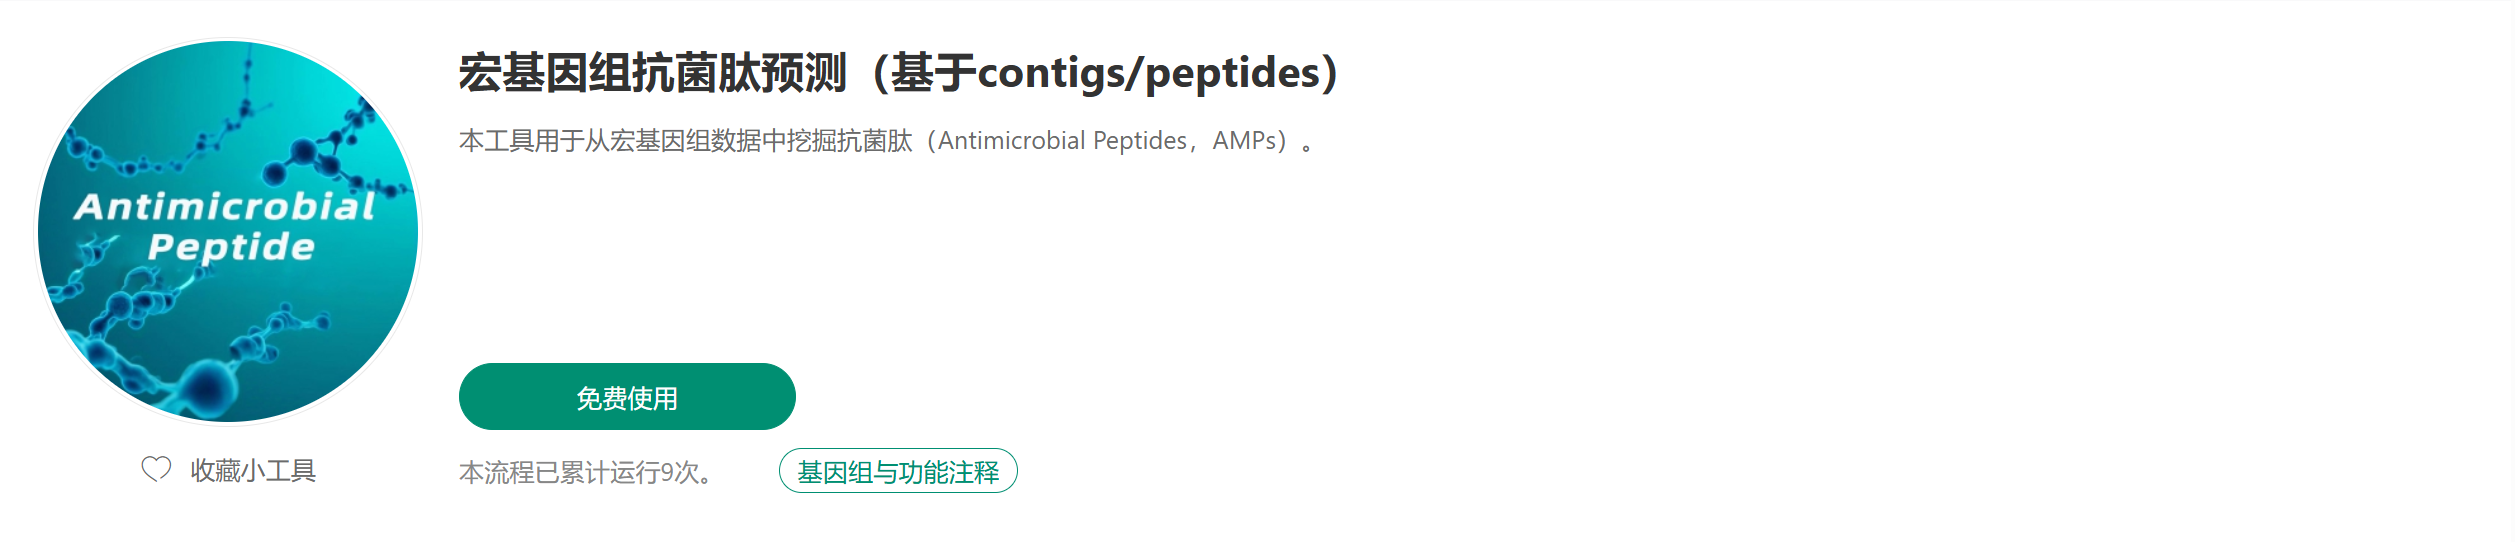Viewport: 2515px width, 542px height.
Task: Open the 基因组与功能注释 category tag
Action: 898,471
